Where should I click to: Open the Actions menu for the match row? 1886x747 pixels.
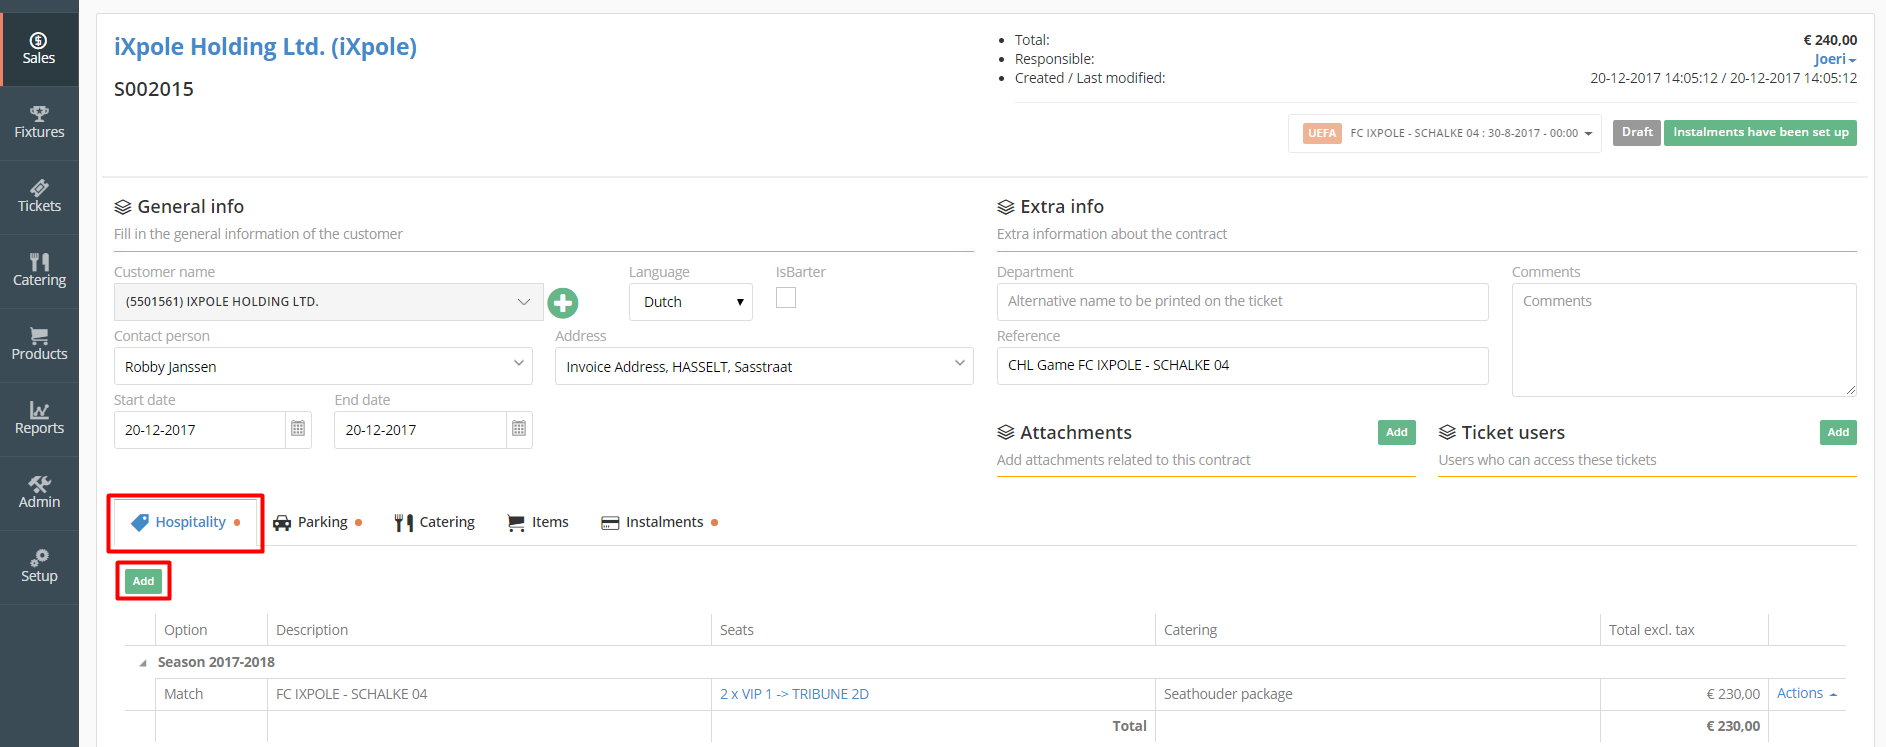click(1807, 693)
